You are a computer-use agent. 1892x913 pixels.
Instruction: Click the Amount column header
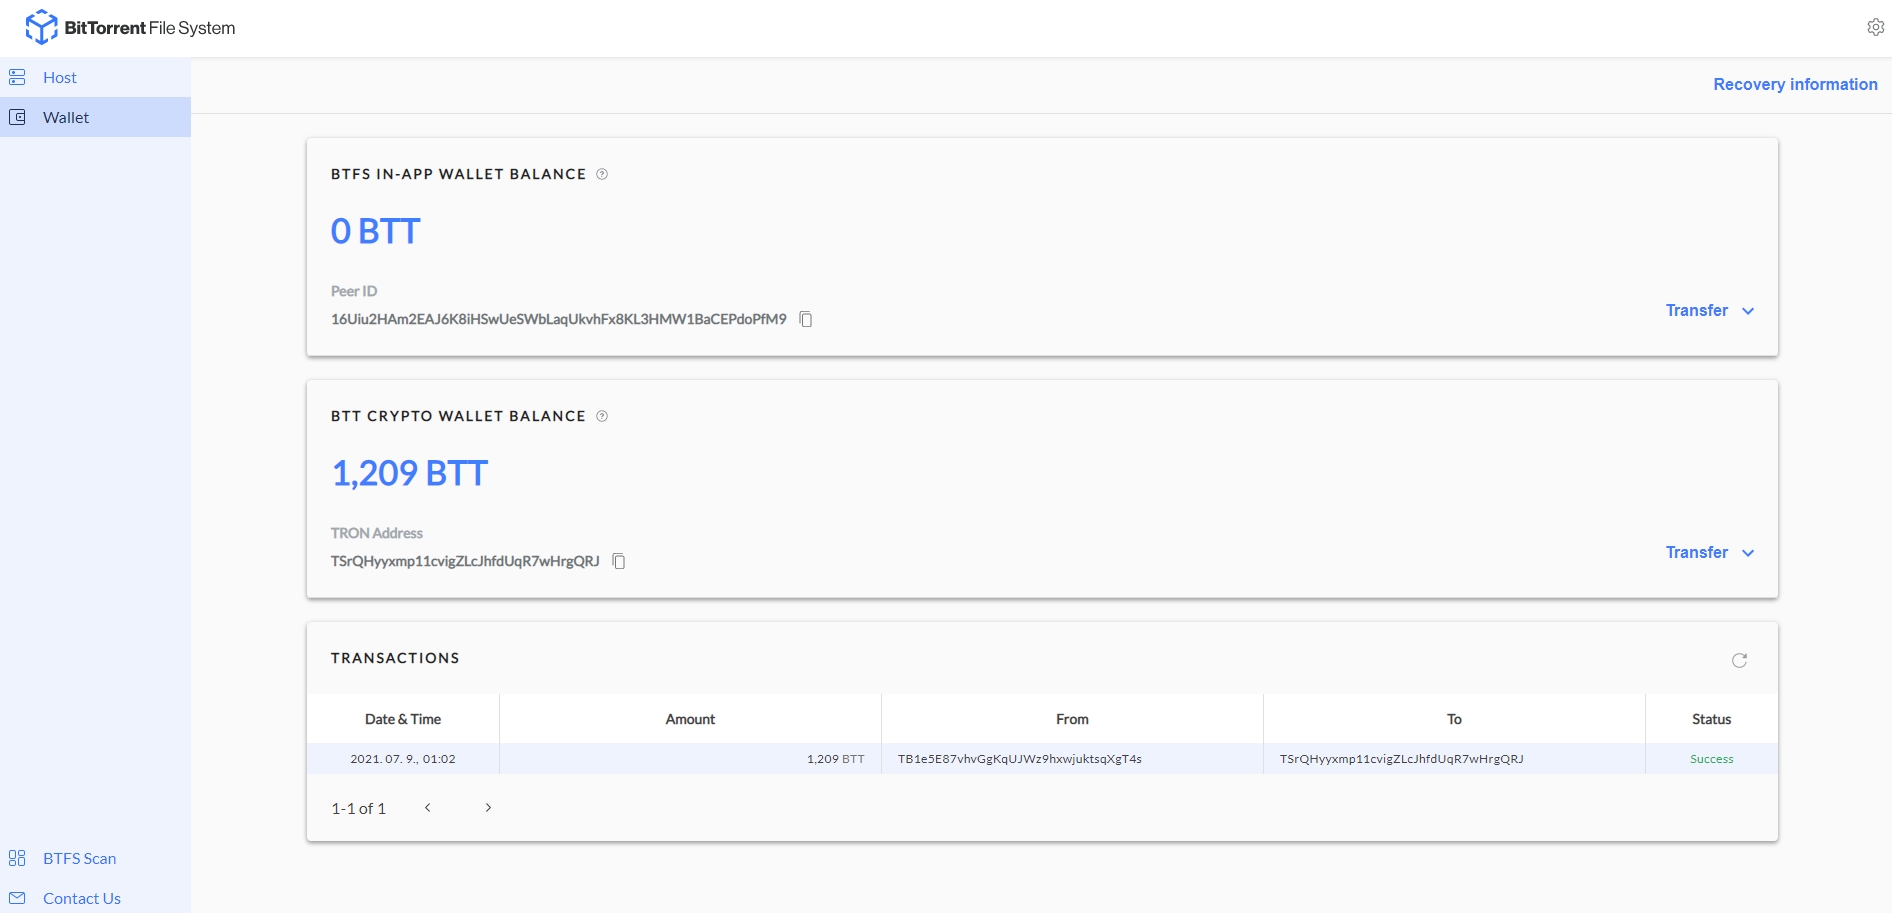point(690,719)
